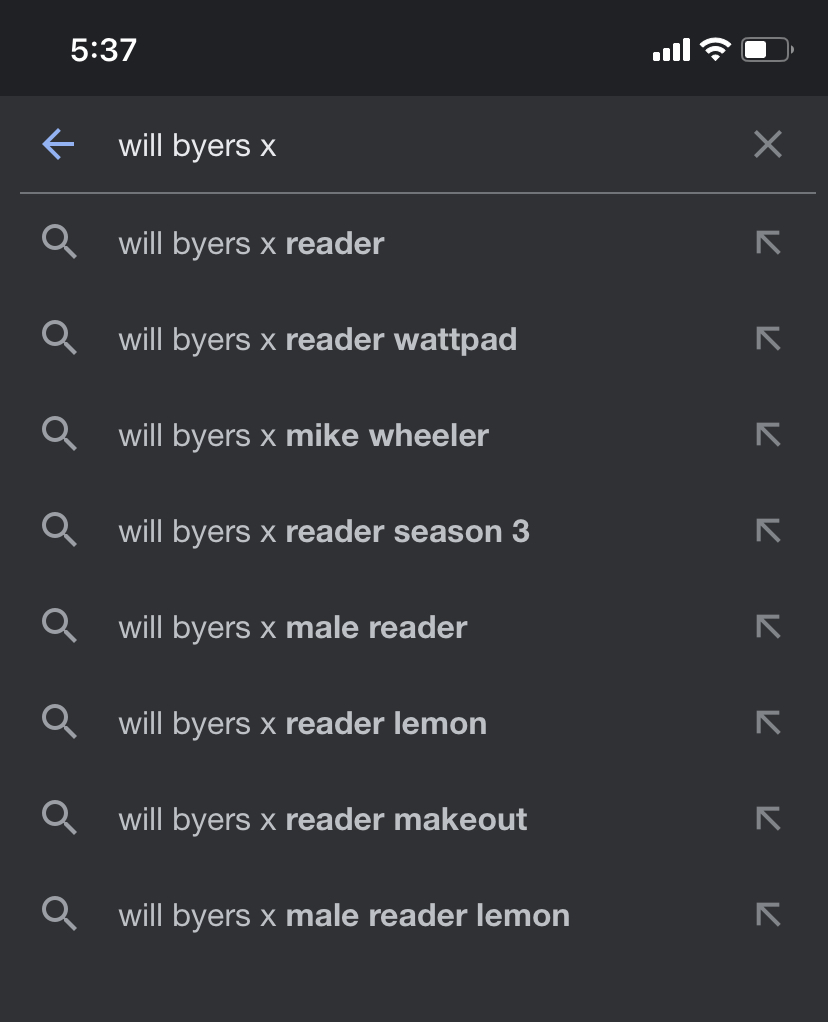Select suggestion 'will byers x reader'
Viewport: 828px width, 1022px height.
click(252, 243)
